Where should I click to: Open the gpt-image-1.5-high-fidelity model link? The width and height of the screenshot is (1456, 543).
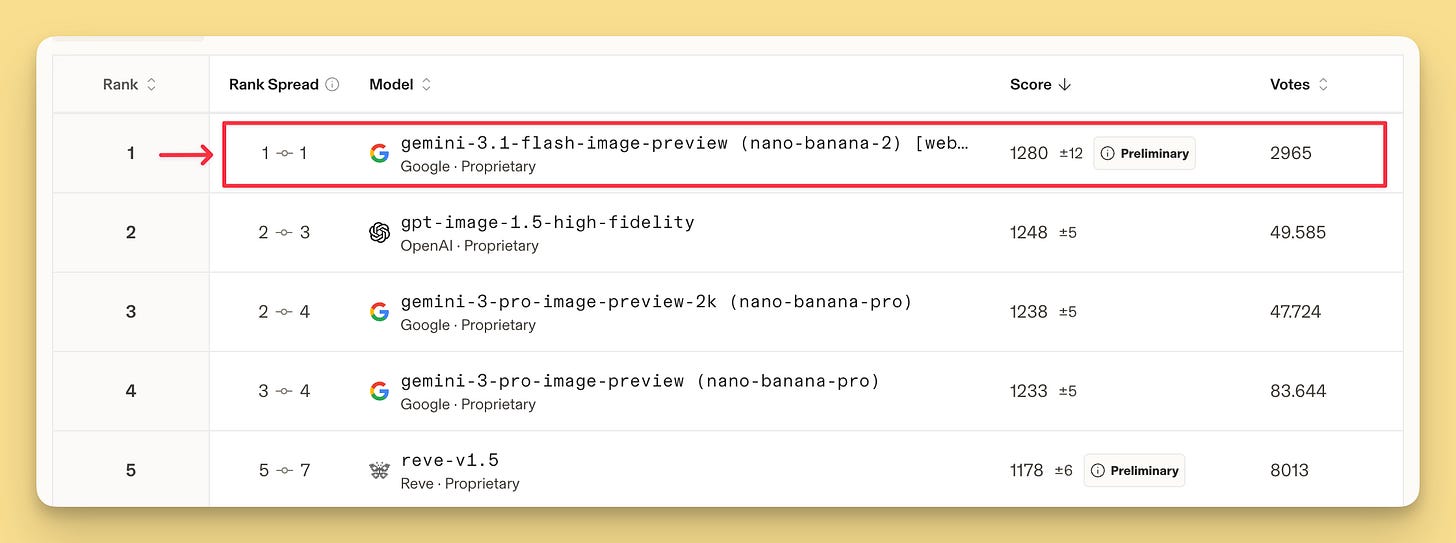(547, 222)
